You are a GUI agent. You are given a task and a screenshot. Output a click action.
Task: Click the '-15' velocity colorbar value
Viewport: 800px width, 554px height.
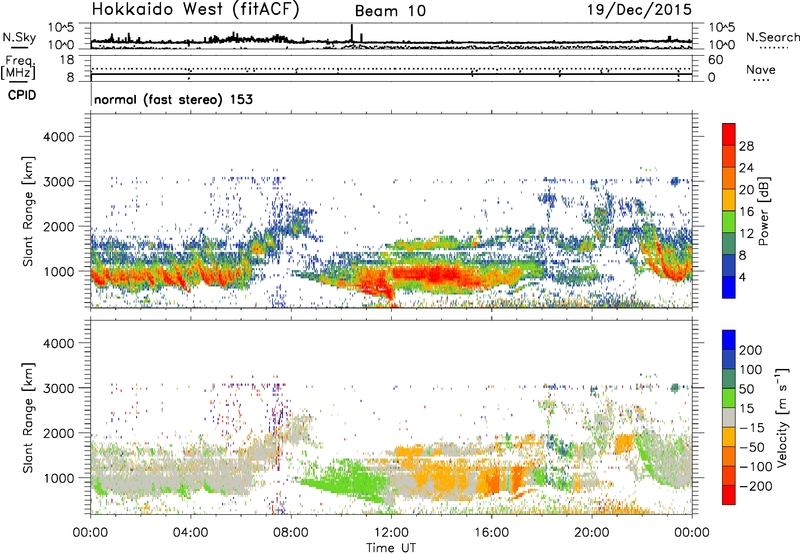pos(752,428)
